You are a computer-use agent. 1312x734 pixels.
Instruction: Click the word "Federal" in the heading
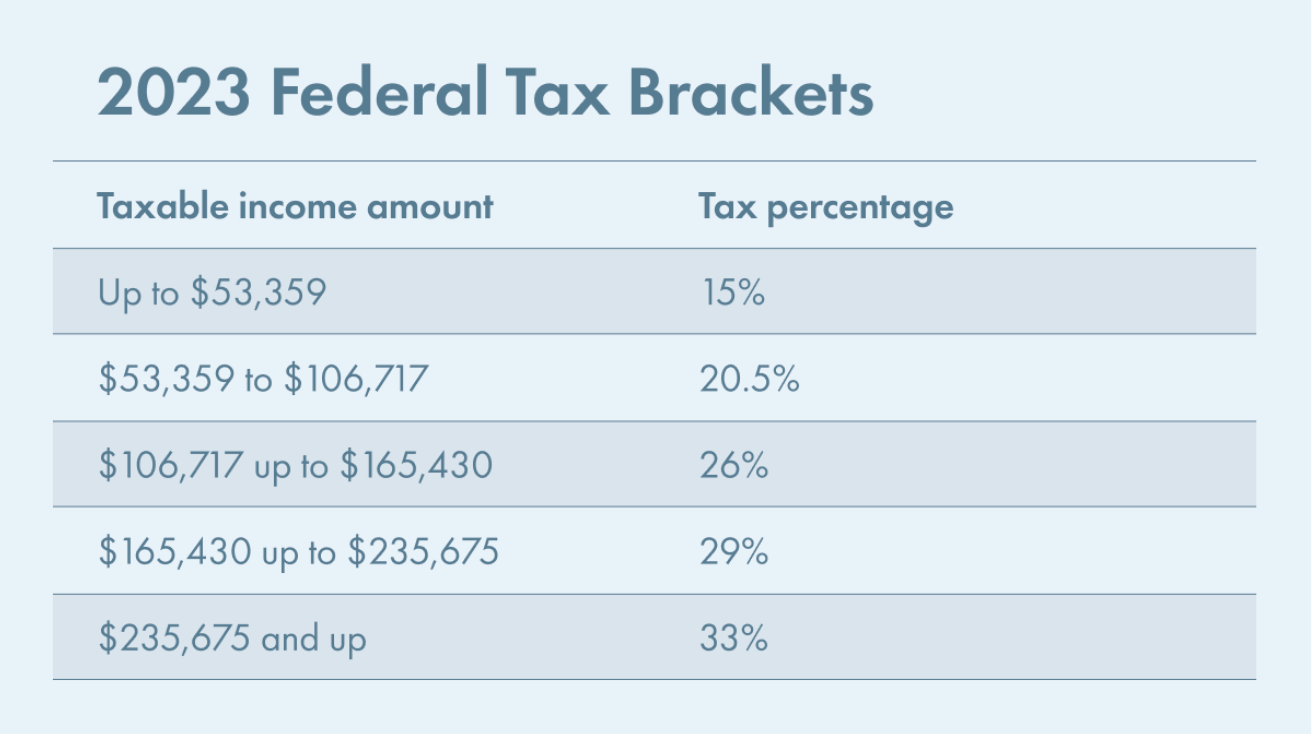380,94
